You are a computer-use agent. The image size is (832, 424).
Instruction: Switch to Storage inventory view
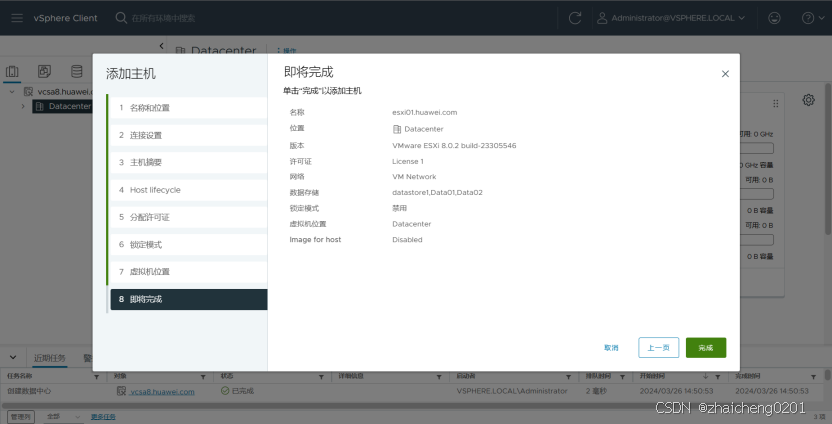[x=77, y=71]
